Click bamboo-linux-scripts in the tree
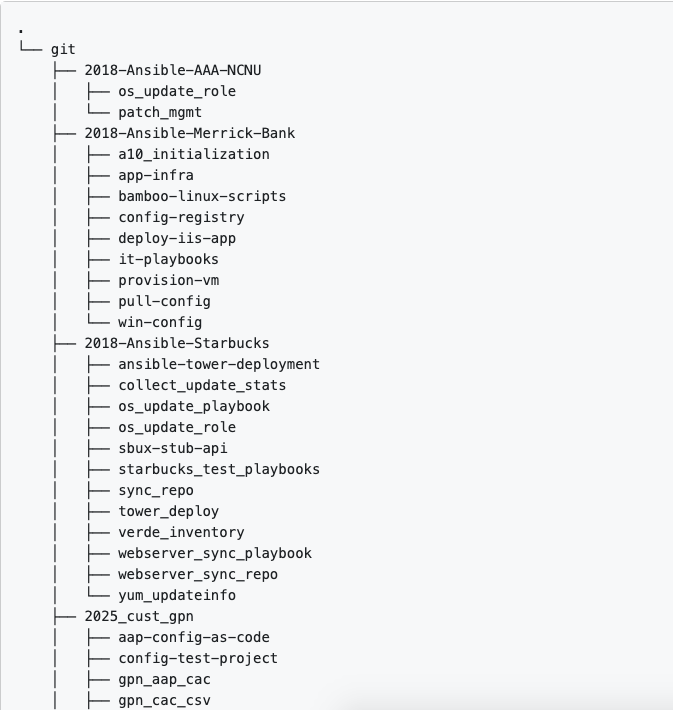Screen dimensions: 673x710 pyautogui.click(x=202, y=196)
